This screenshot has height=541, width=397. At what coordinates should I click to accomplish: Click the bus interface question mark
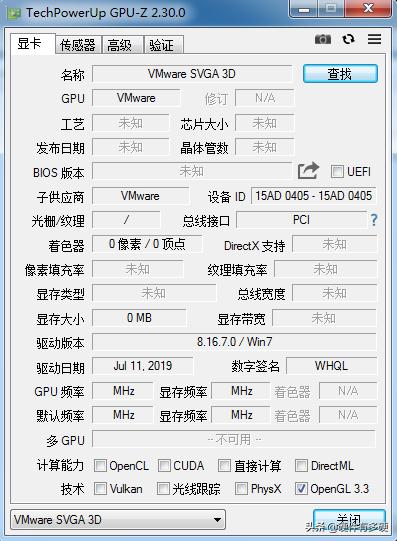click(x=374, y=220)
